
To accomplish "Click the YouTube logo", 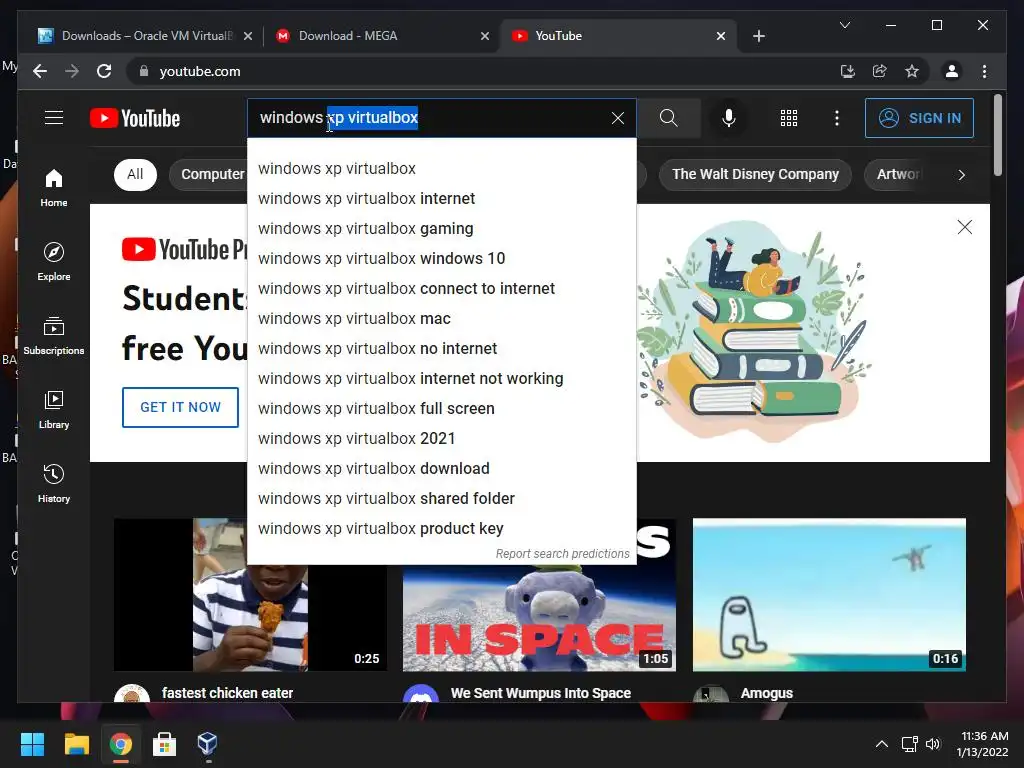I will [135, 118].
